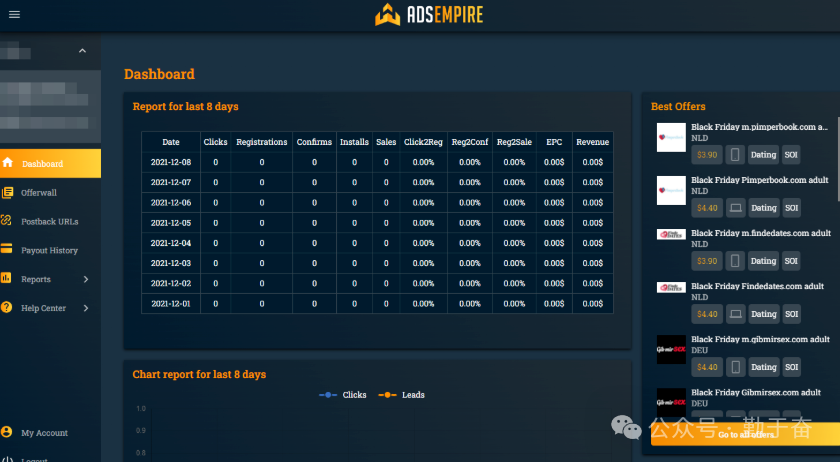This screenshot has width=840, height=462.
Task: Click the Confirms column header
Action: [x=314, y=142]
